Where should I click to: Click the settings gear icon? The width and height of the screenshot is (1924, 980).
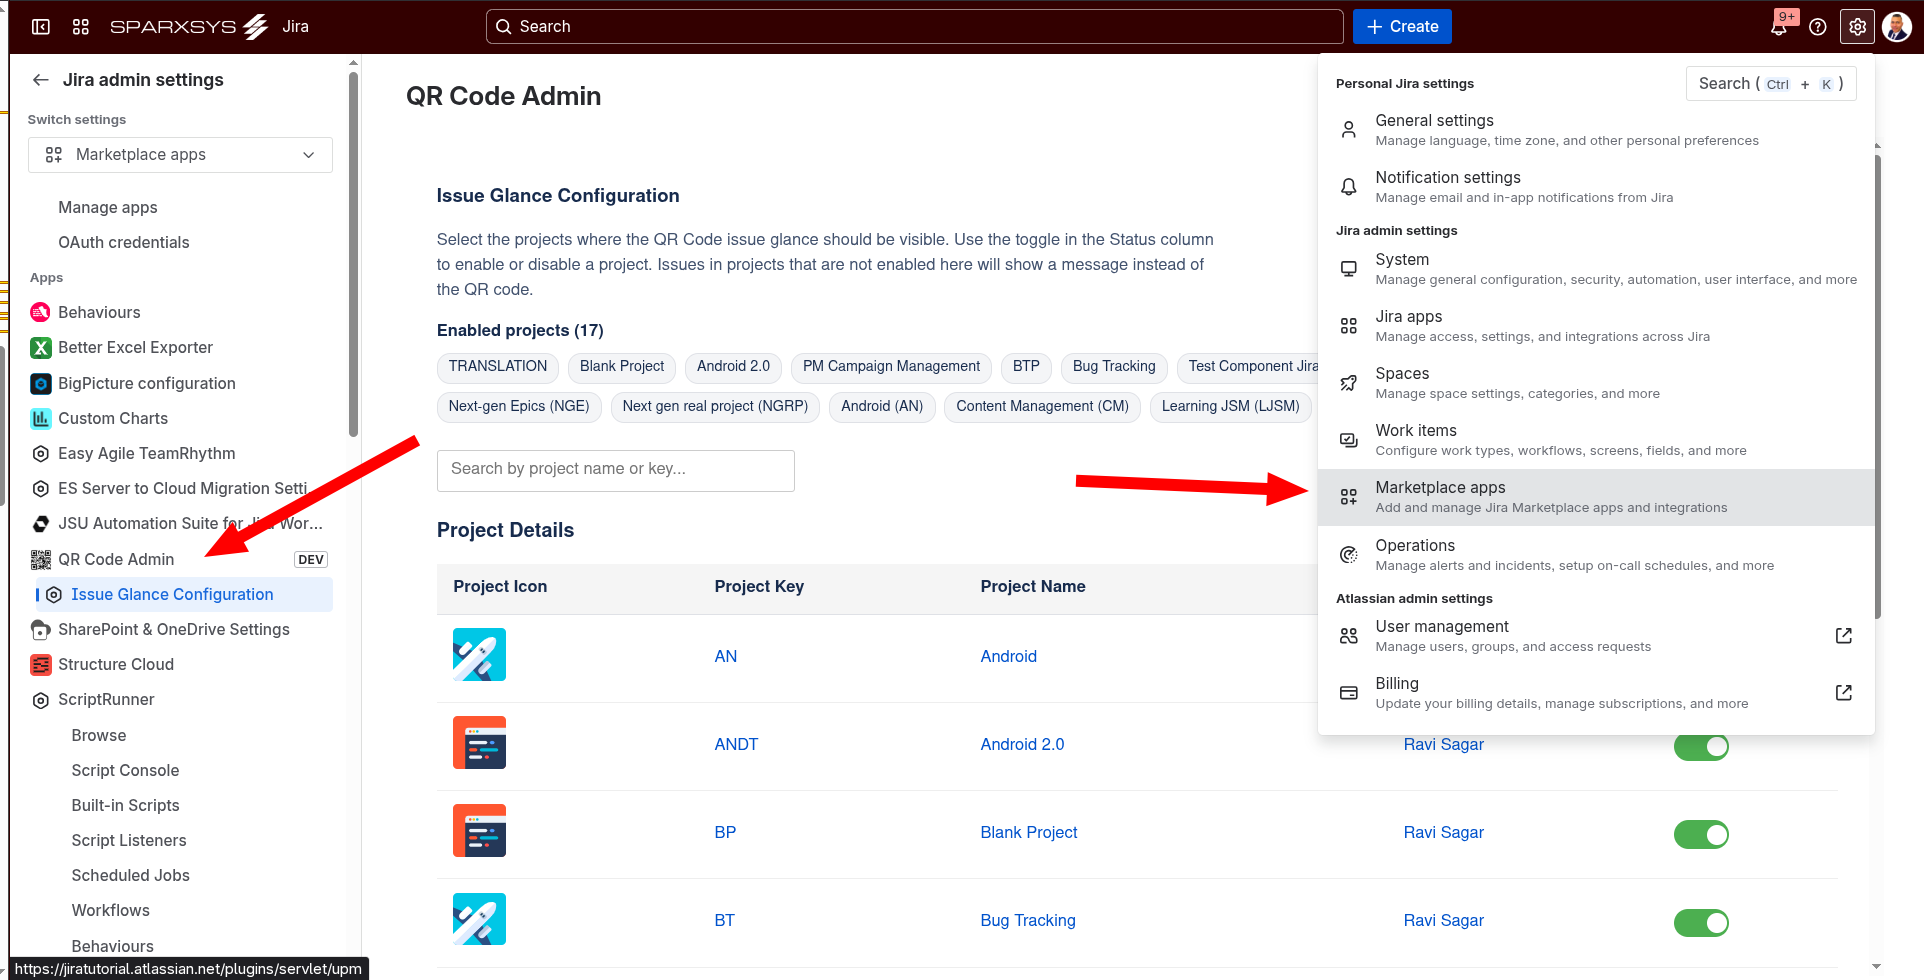pyautogui.click(x=1857, y=27)
